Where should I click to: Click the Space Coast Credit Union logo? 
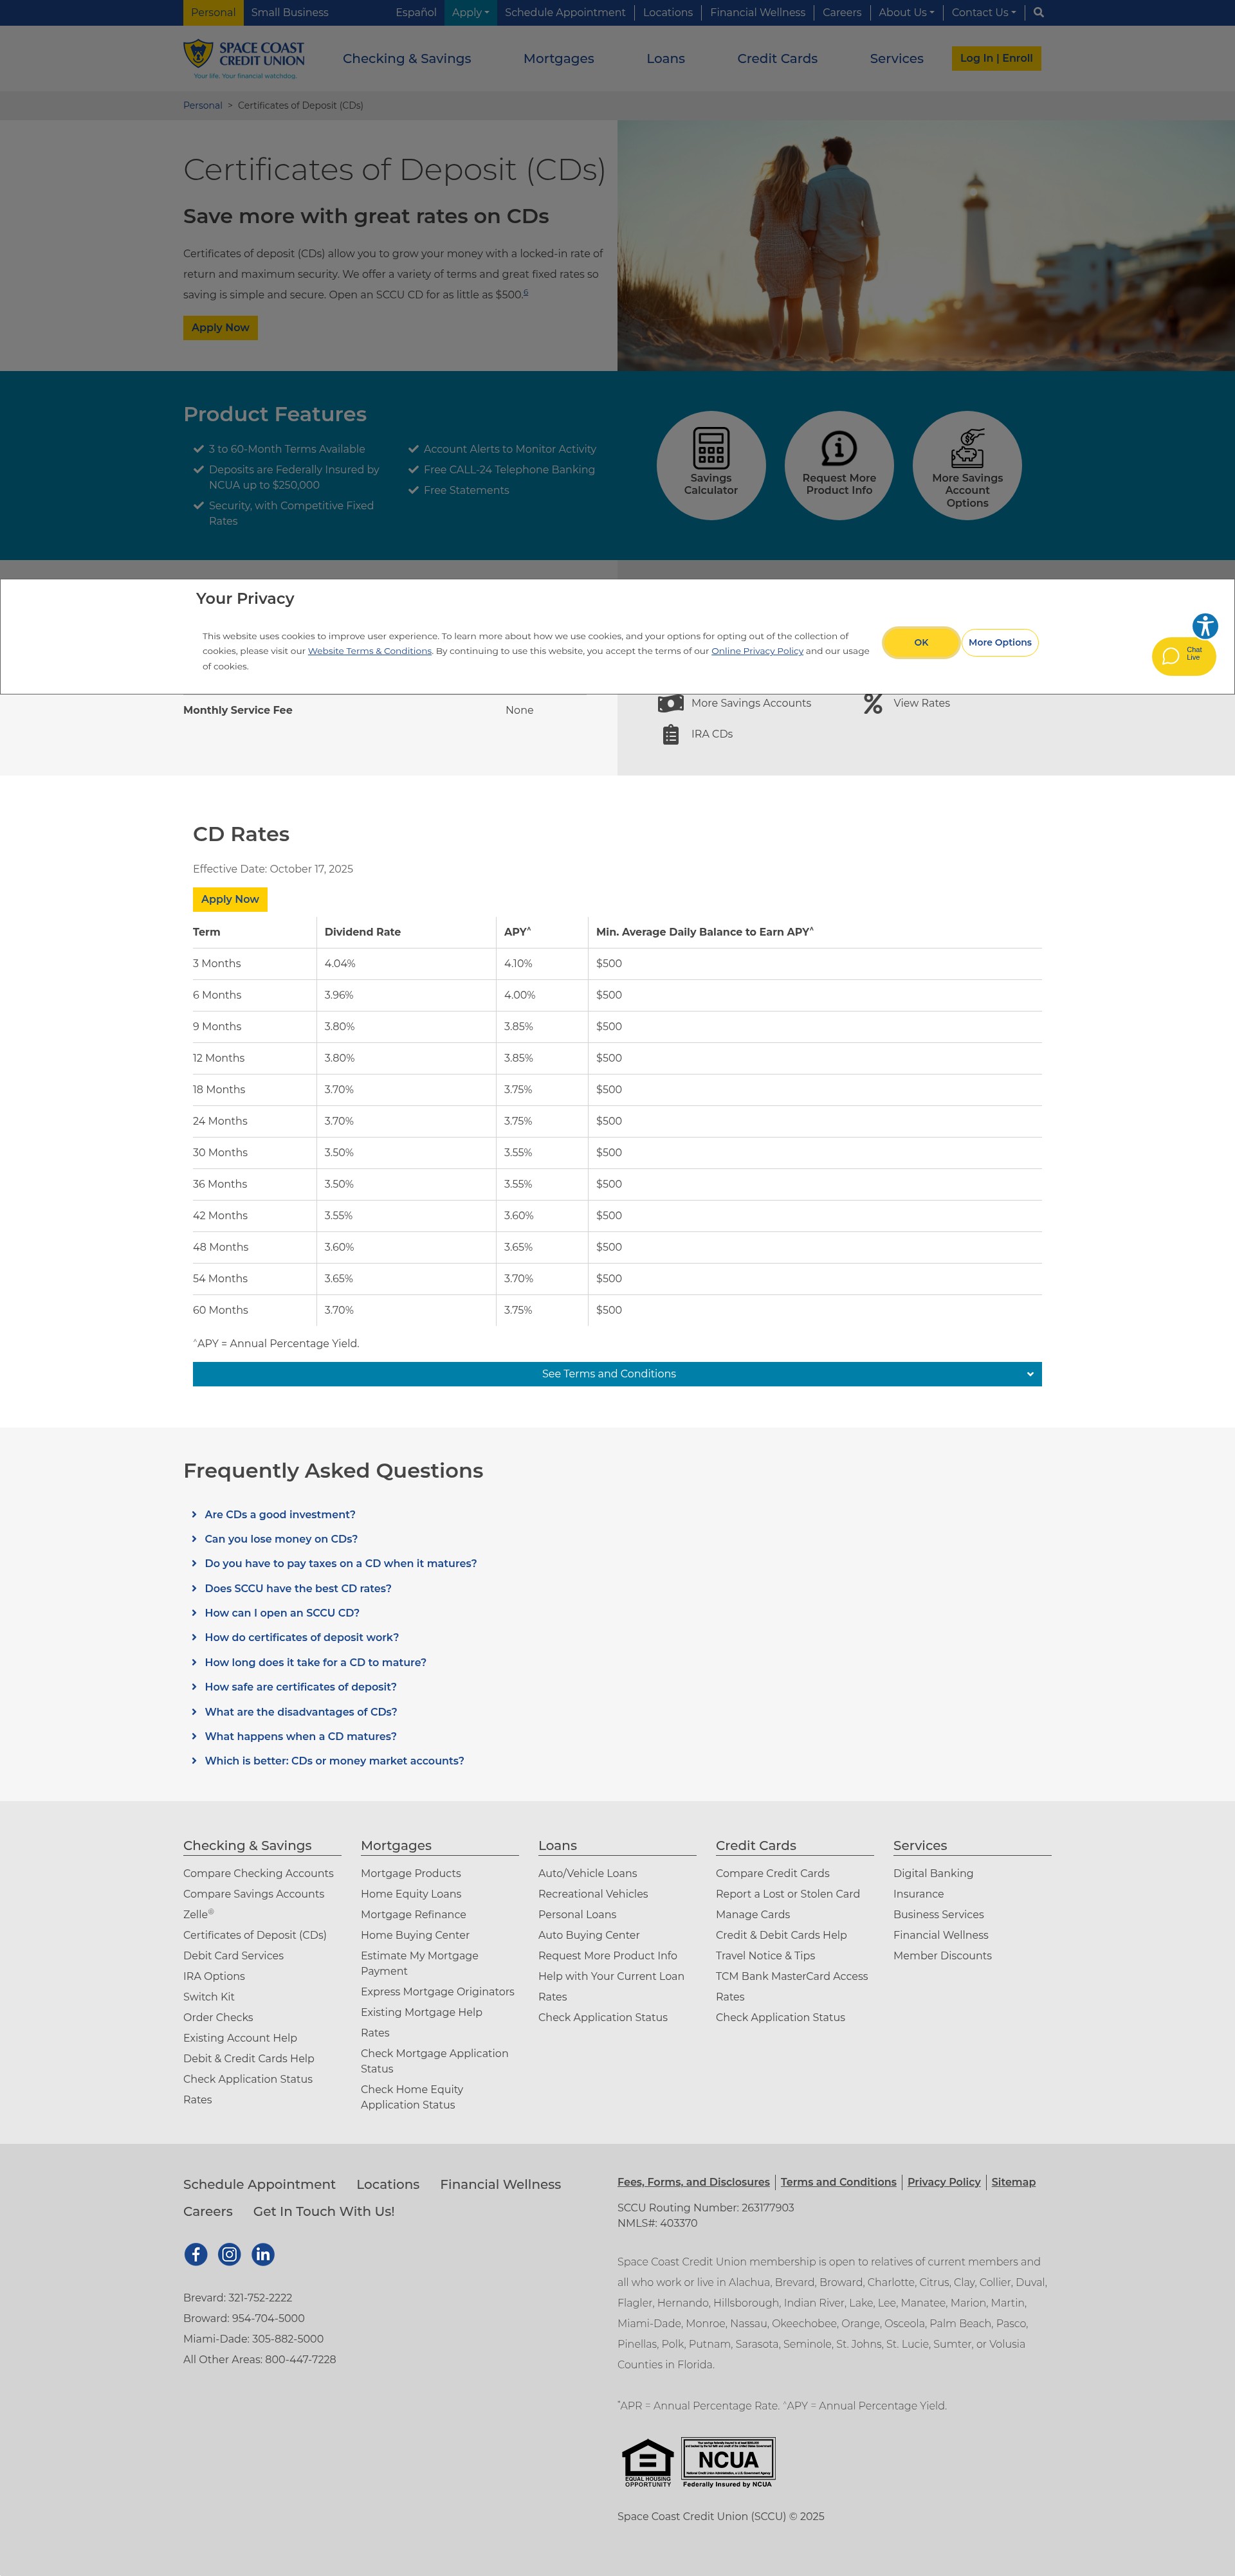coord(244,59)
